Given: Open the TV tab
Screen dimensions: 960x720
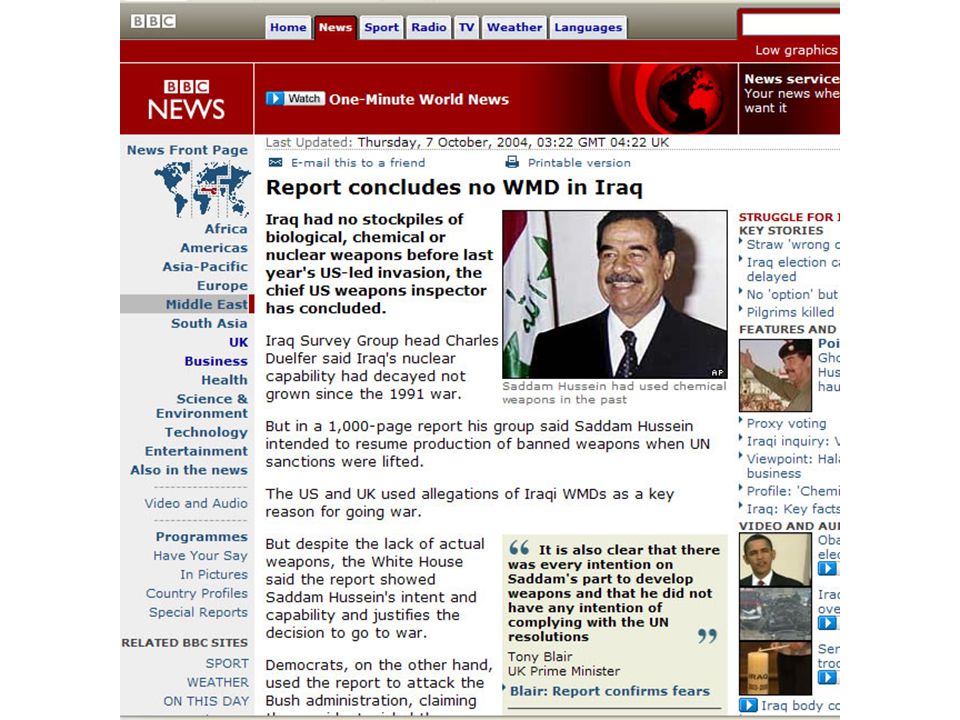Looking at the screenshot, I should coord(467,28).
